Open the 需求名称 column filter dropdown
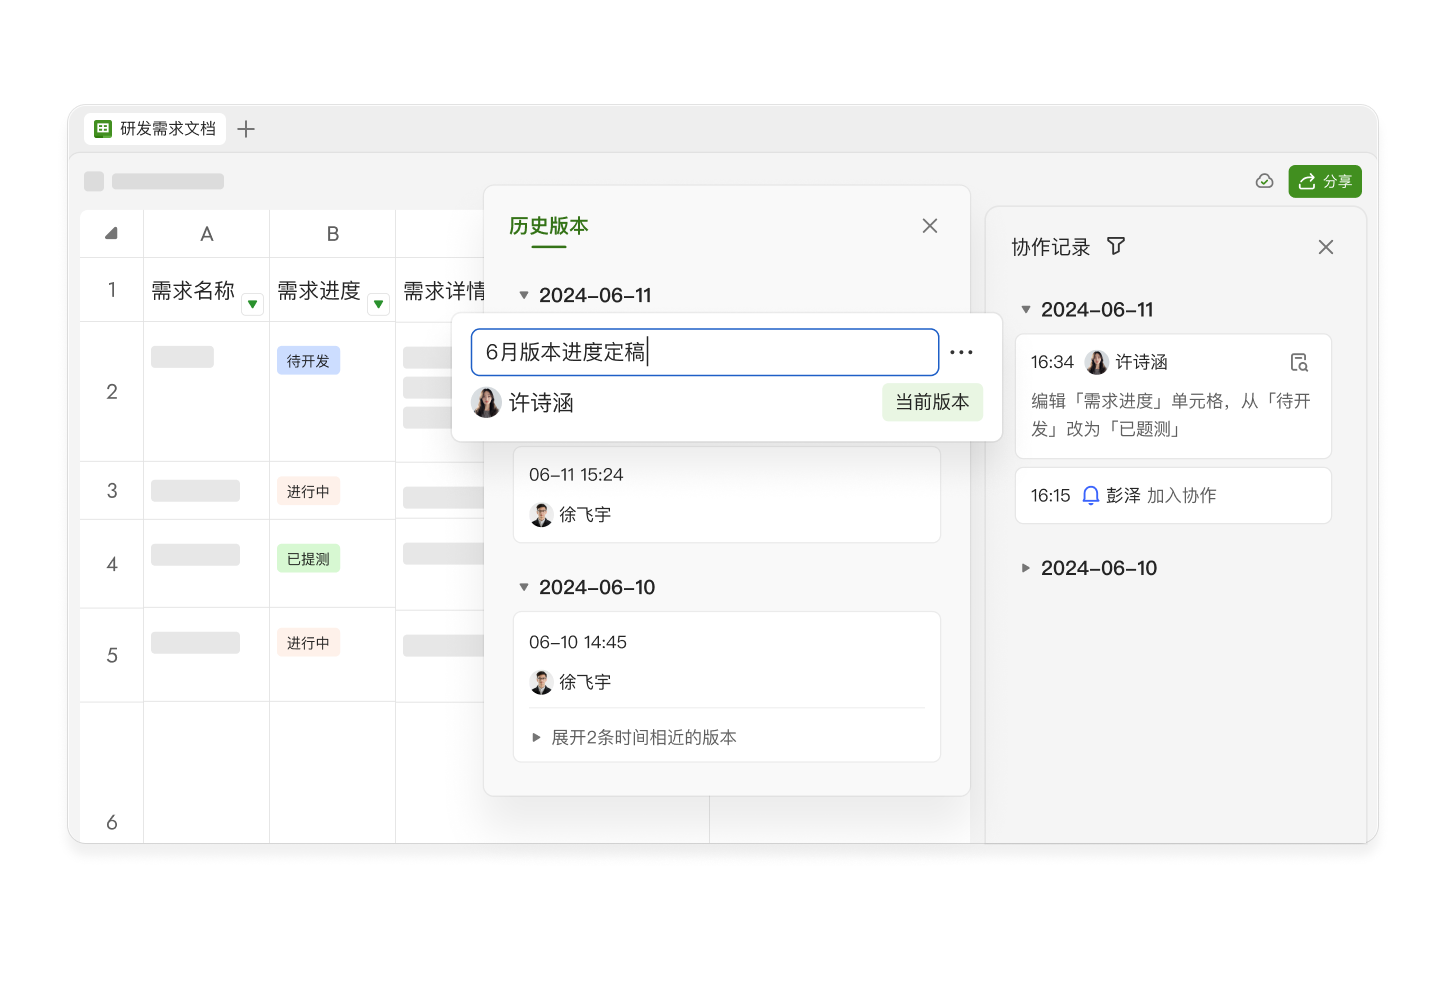 [x=253, y=304]
